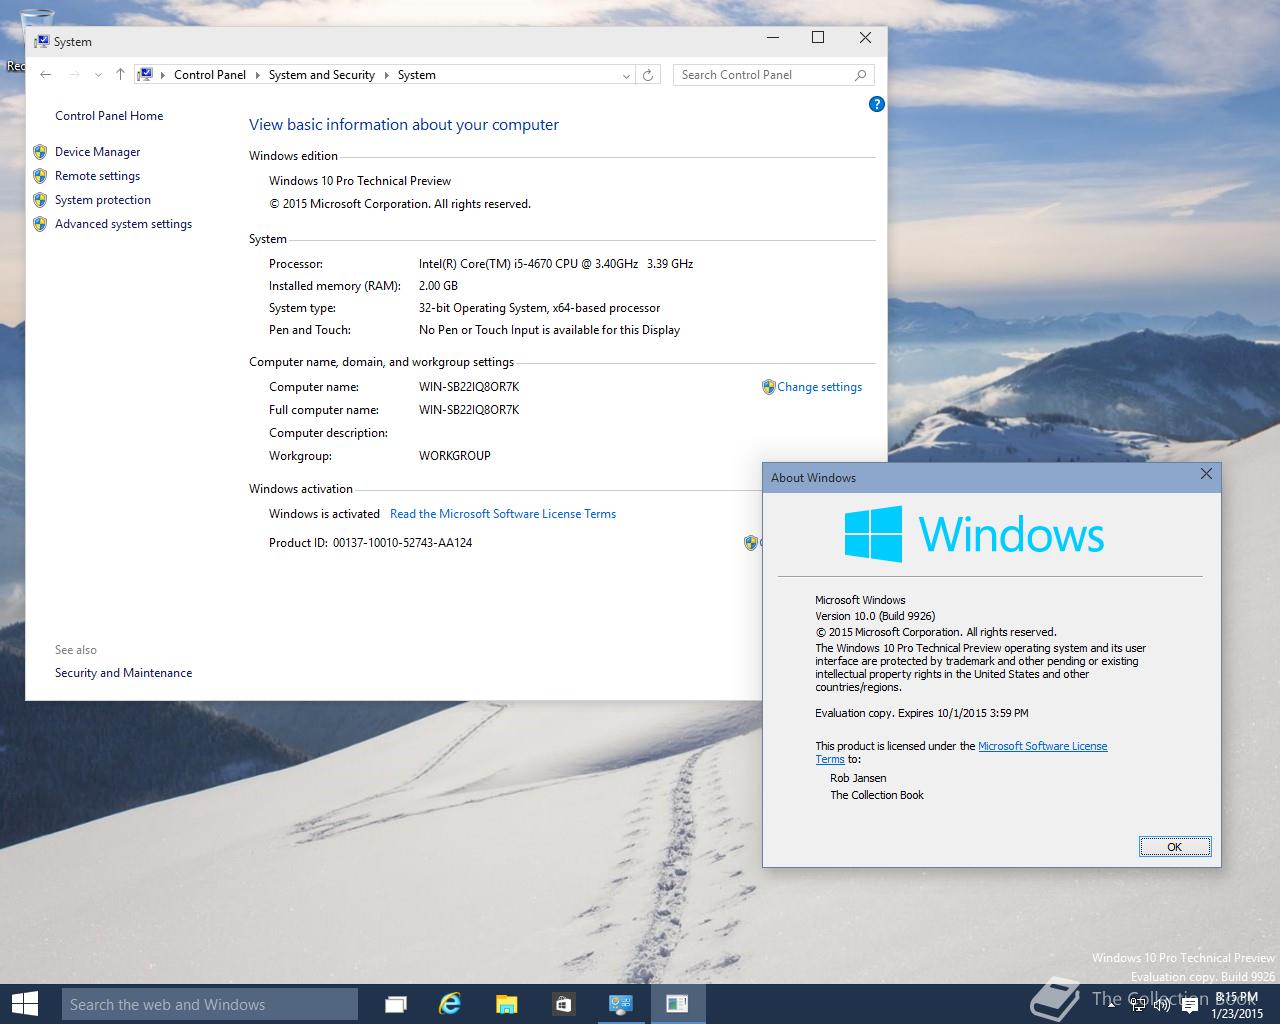Image resolution: width=1280 pixels, height=1024 pixels.
Task: Open Microsoft Software License Terms link in About Windows
Action: [1042, 746]
